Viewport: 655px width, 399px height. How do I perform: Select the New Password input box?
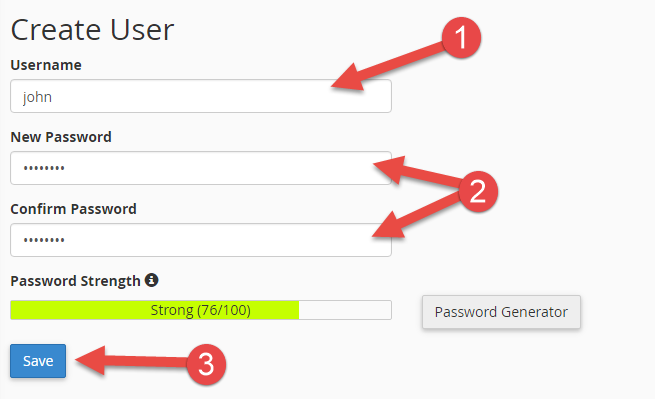(201, 168)
